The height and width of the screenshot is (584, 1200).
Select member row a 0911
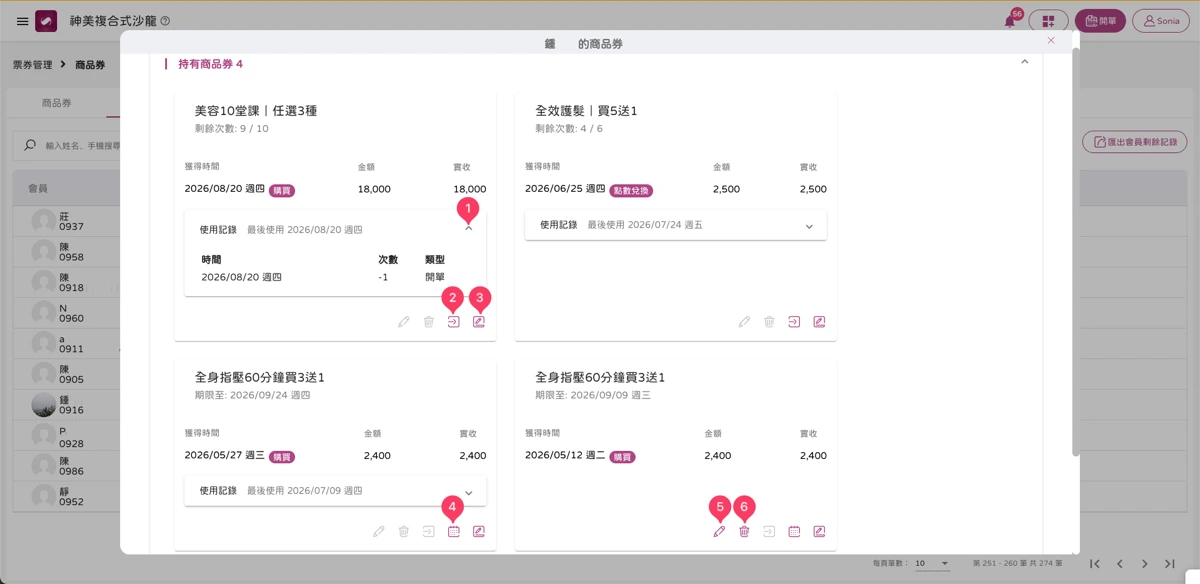(x=66, y=344)
